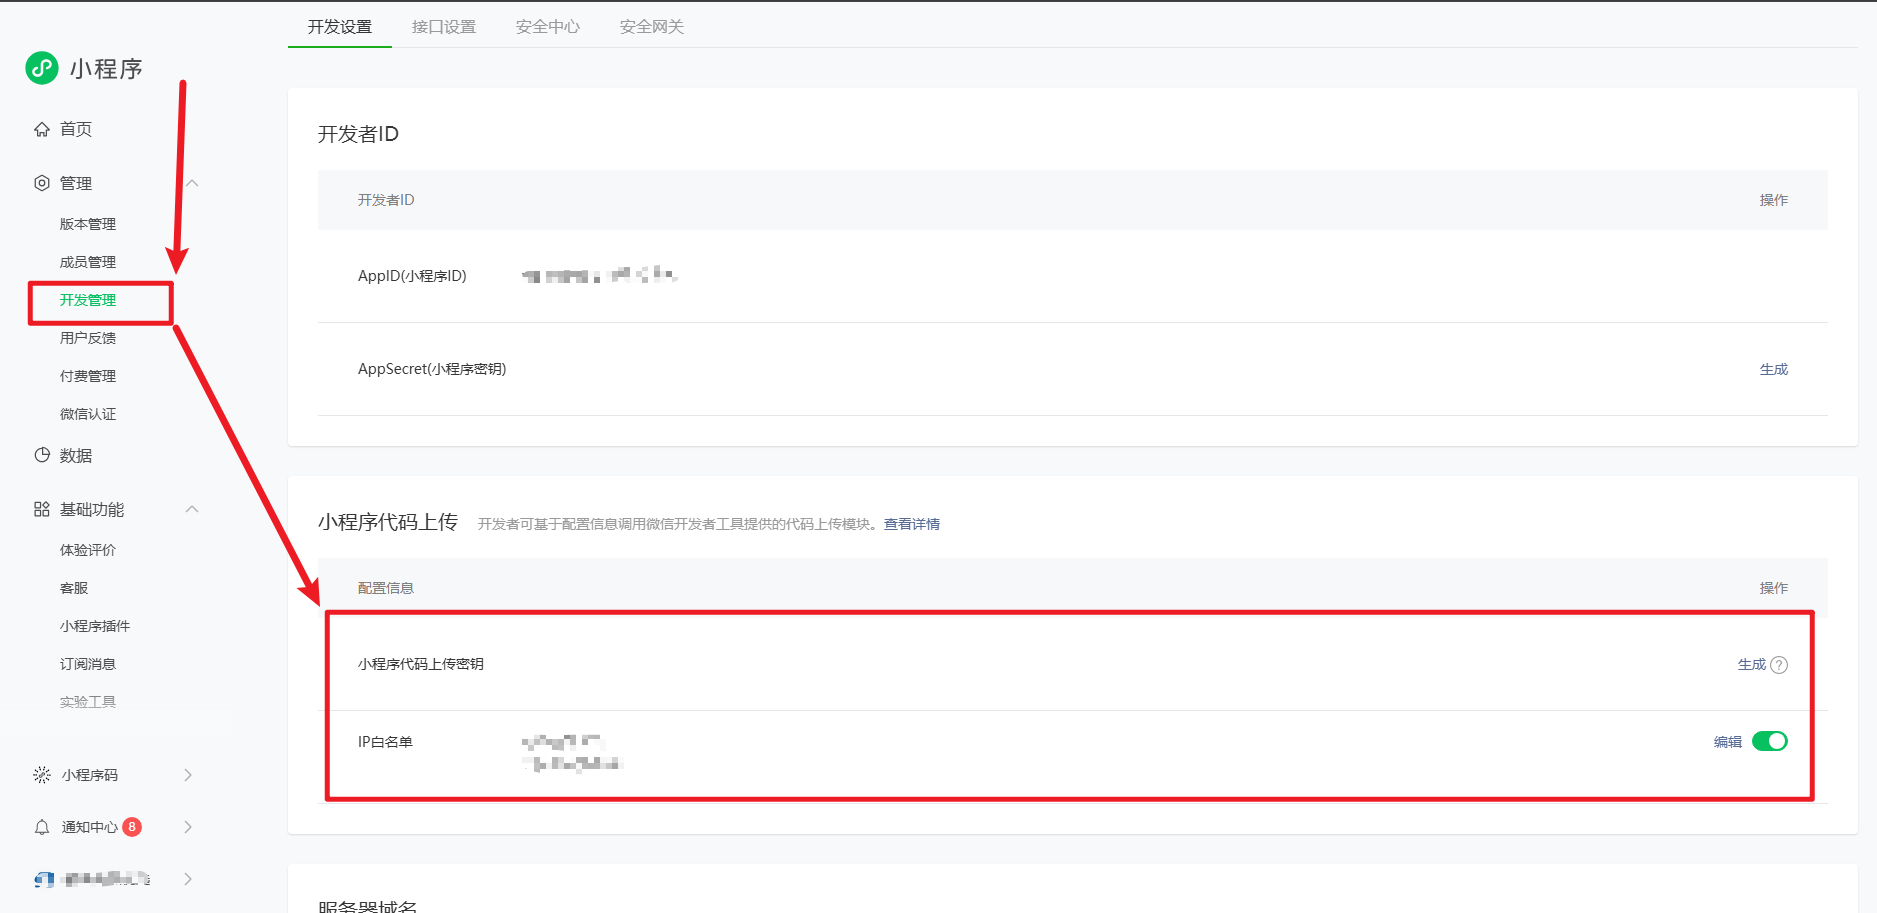Open 订阅消息 in the sidebar
The image size is (1877, 913).
(x=88, y=664)
